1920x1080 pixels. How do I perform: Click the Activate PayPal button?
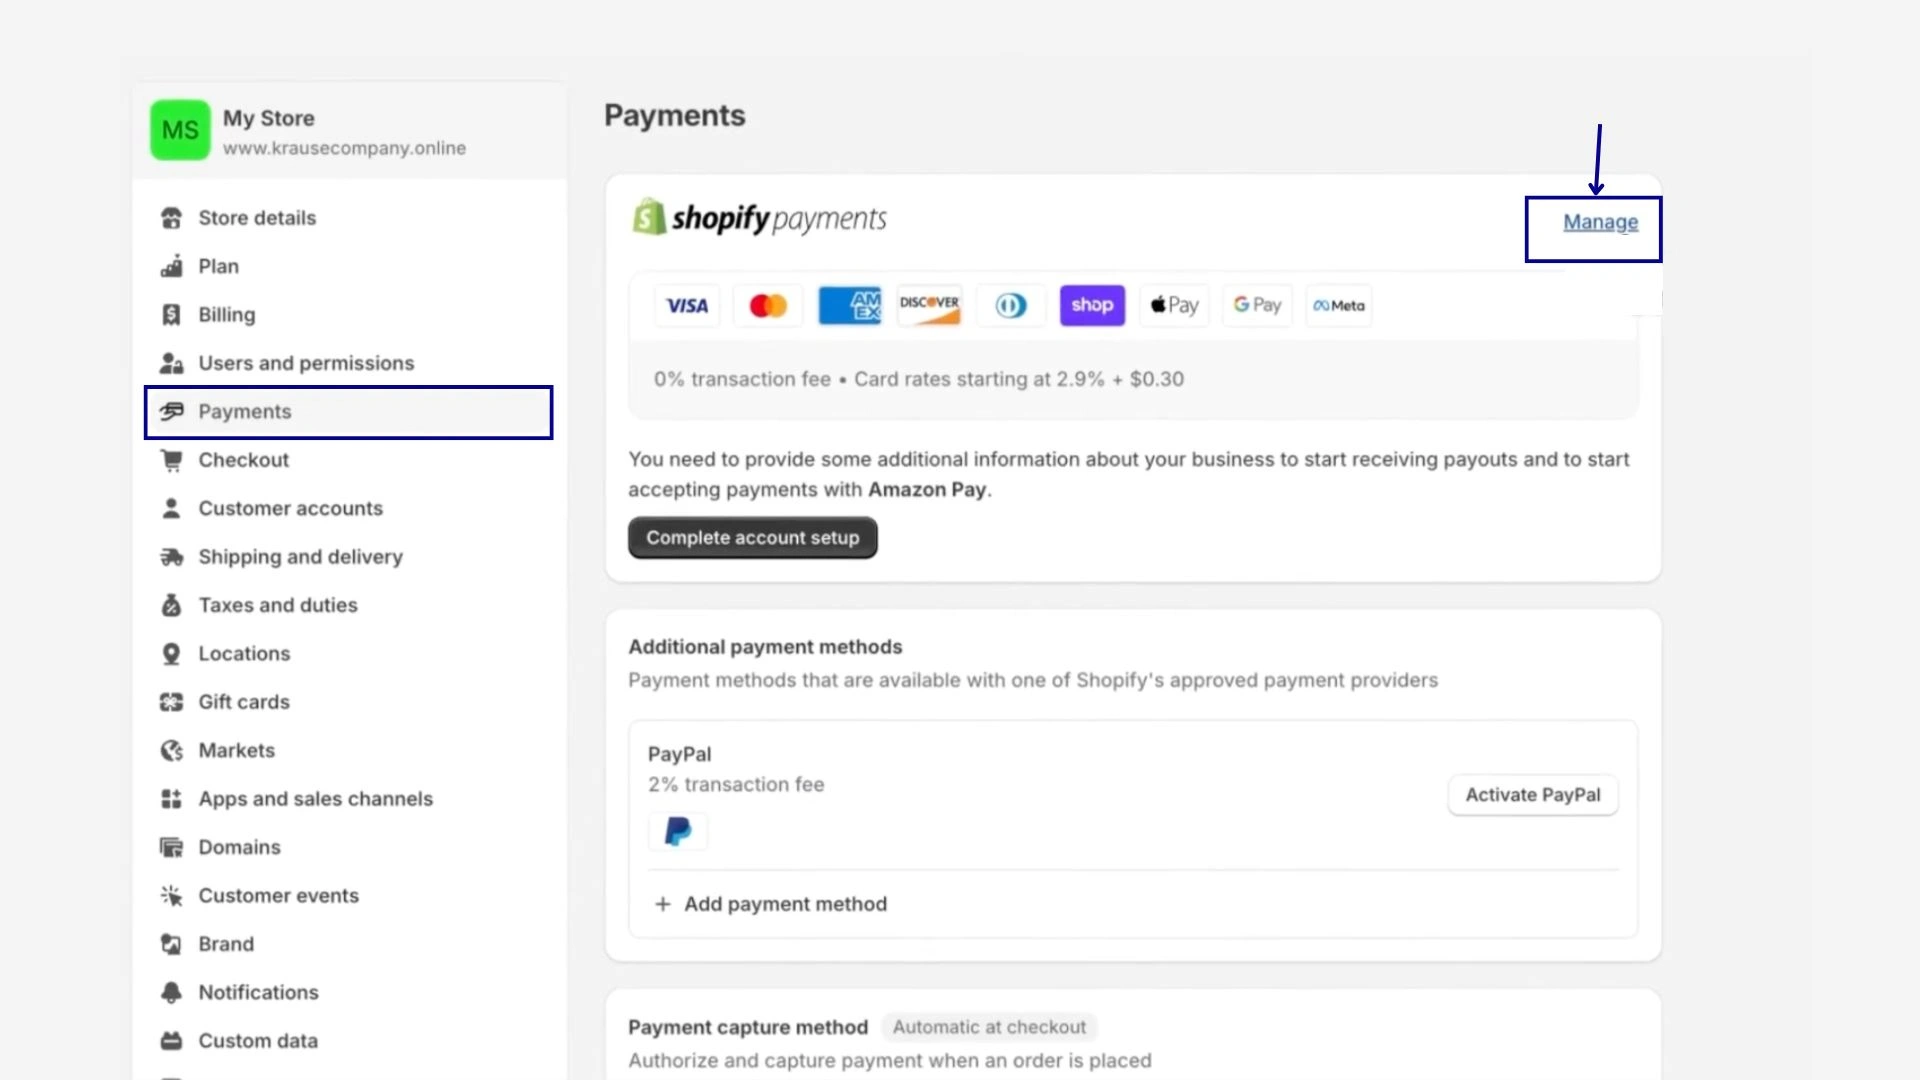tap(1533, 795)
